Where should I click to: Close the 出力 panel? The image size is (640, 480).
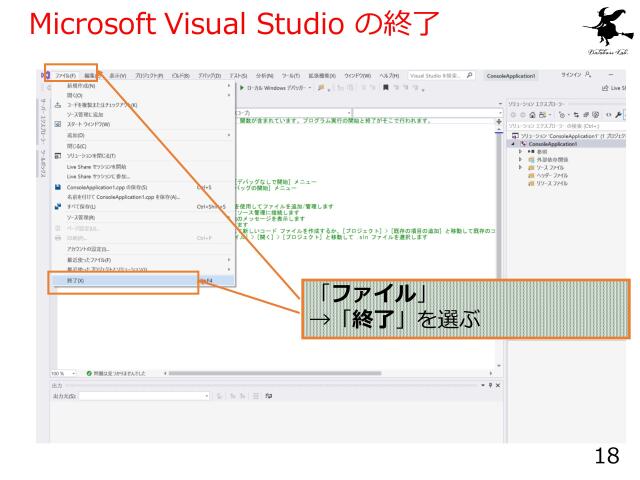pyautogui.click(x=498, y=385)
